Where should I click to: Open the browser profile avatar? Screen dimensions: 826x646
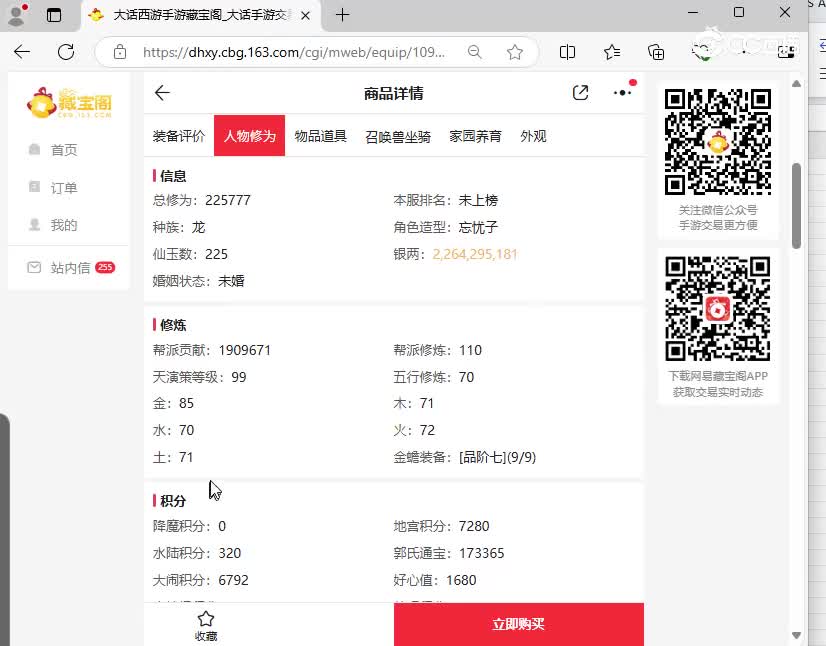click(x=17, y=15)
